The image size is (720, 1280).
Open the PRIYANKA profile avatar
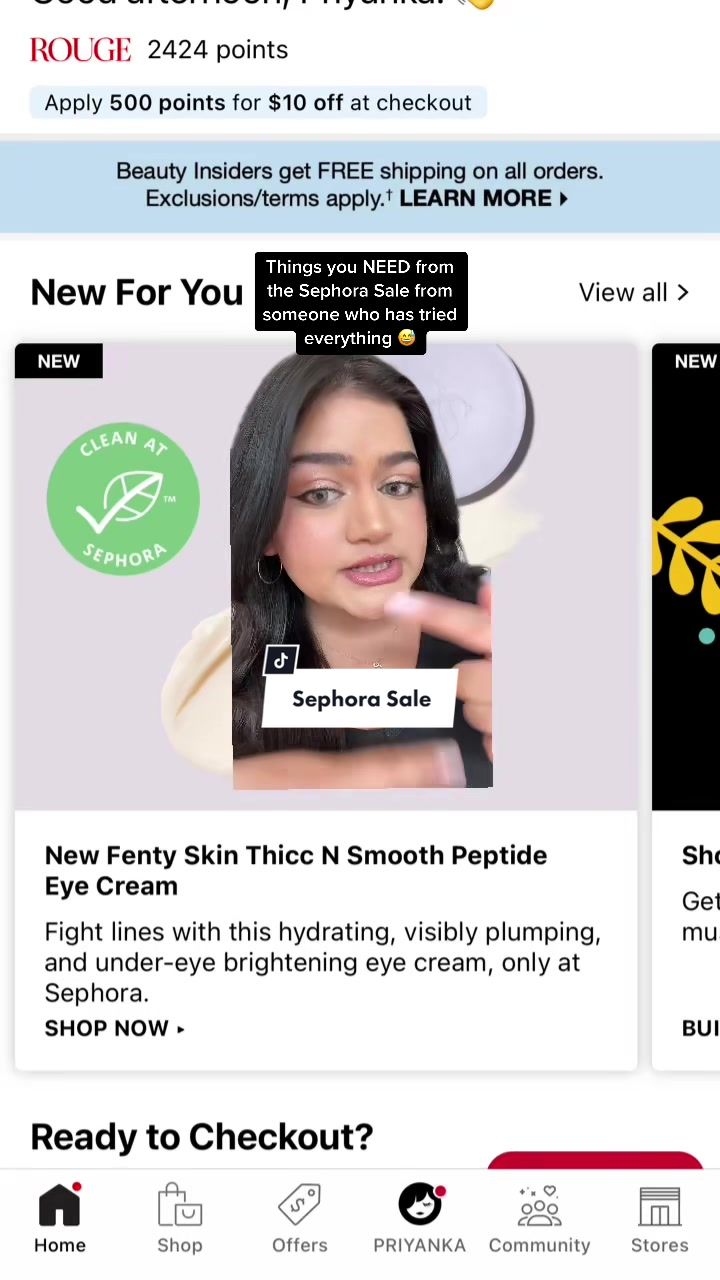coord(420,1204)
